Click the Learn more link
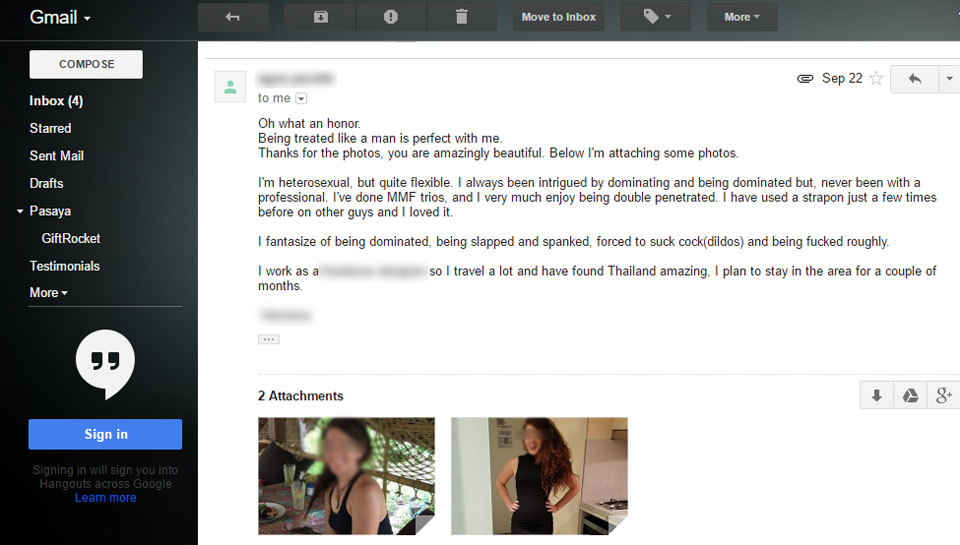The image size is (960, 545). (105, 498)
